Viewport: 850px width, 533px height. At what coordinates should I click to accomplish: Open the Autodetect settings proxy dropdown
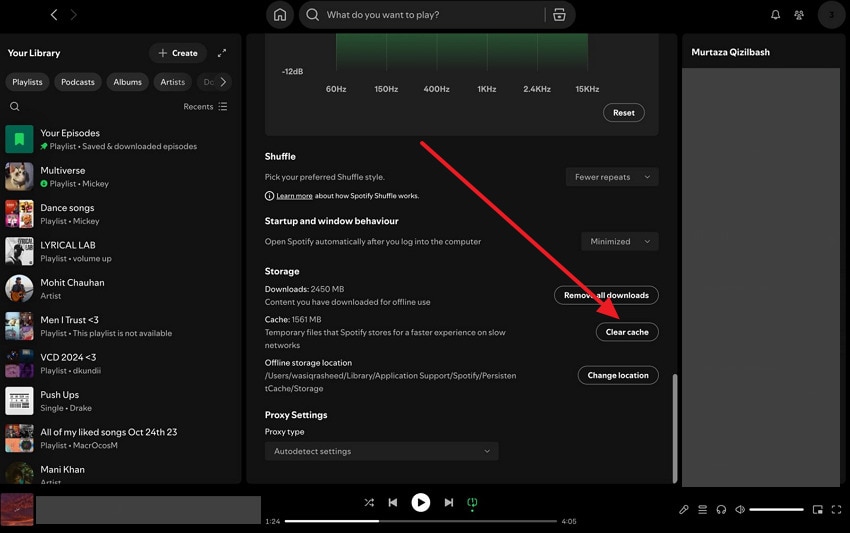point(382,451)
